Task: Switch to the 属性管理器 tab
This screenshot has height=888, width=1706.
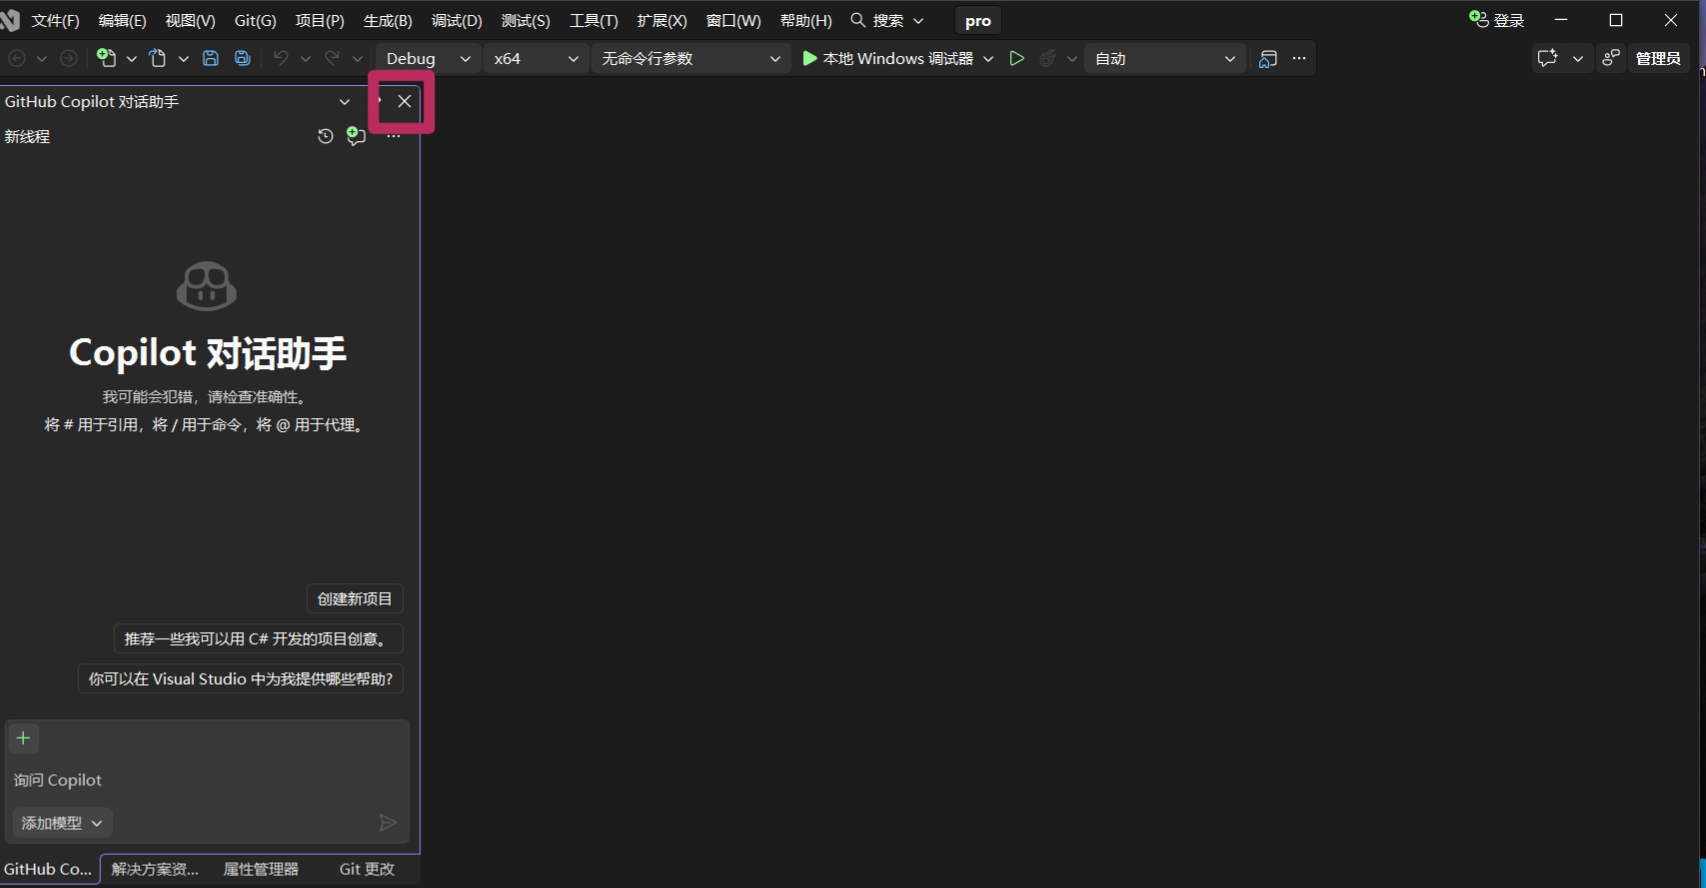Action: pyautogui.click(x=261, y=869)
